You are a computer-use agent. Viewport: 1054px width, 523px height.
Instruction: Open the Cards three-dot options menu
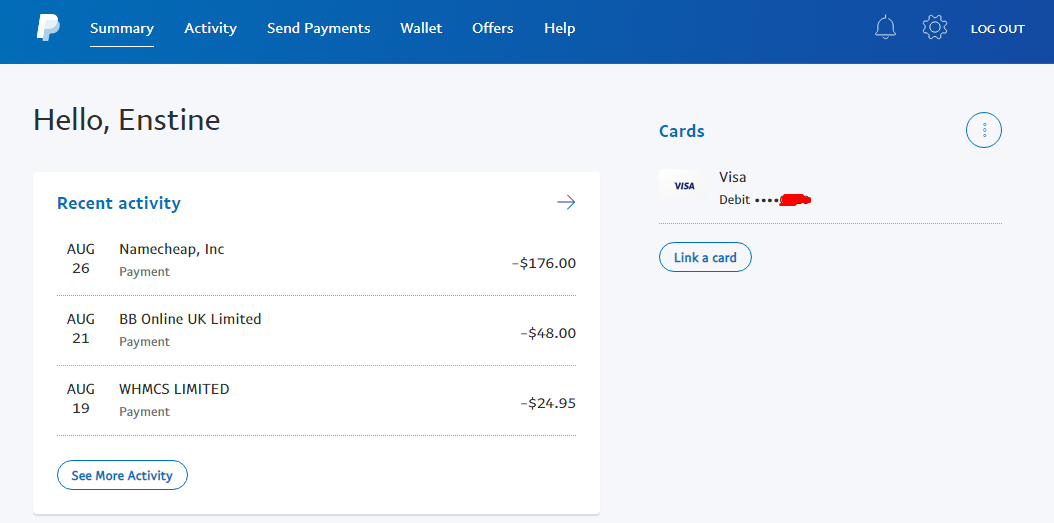click(x=984, y=130)
